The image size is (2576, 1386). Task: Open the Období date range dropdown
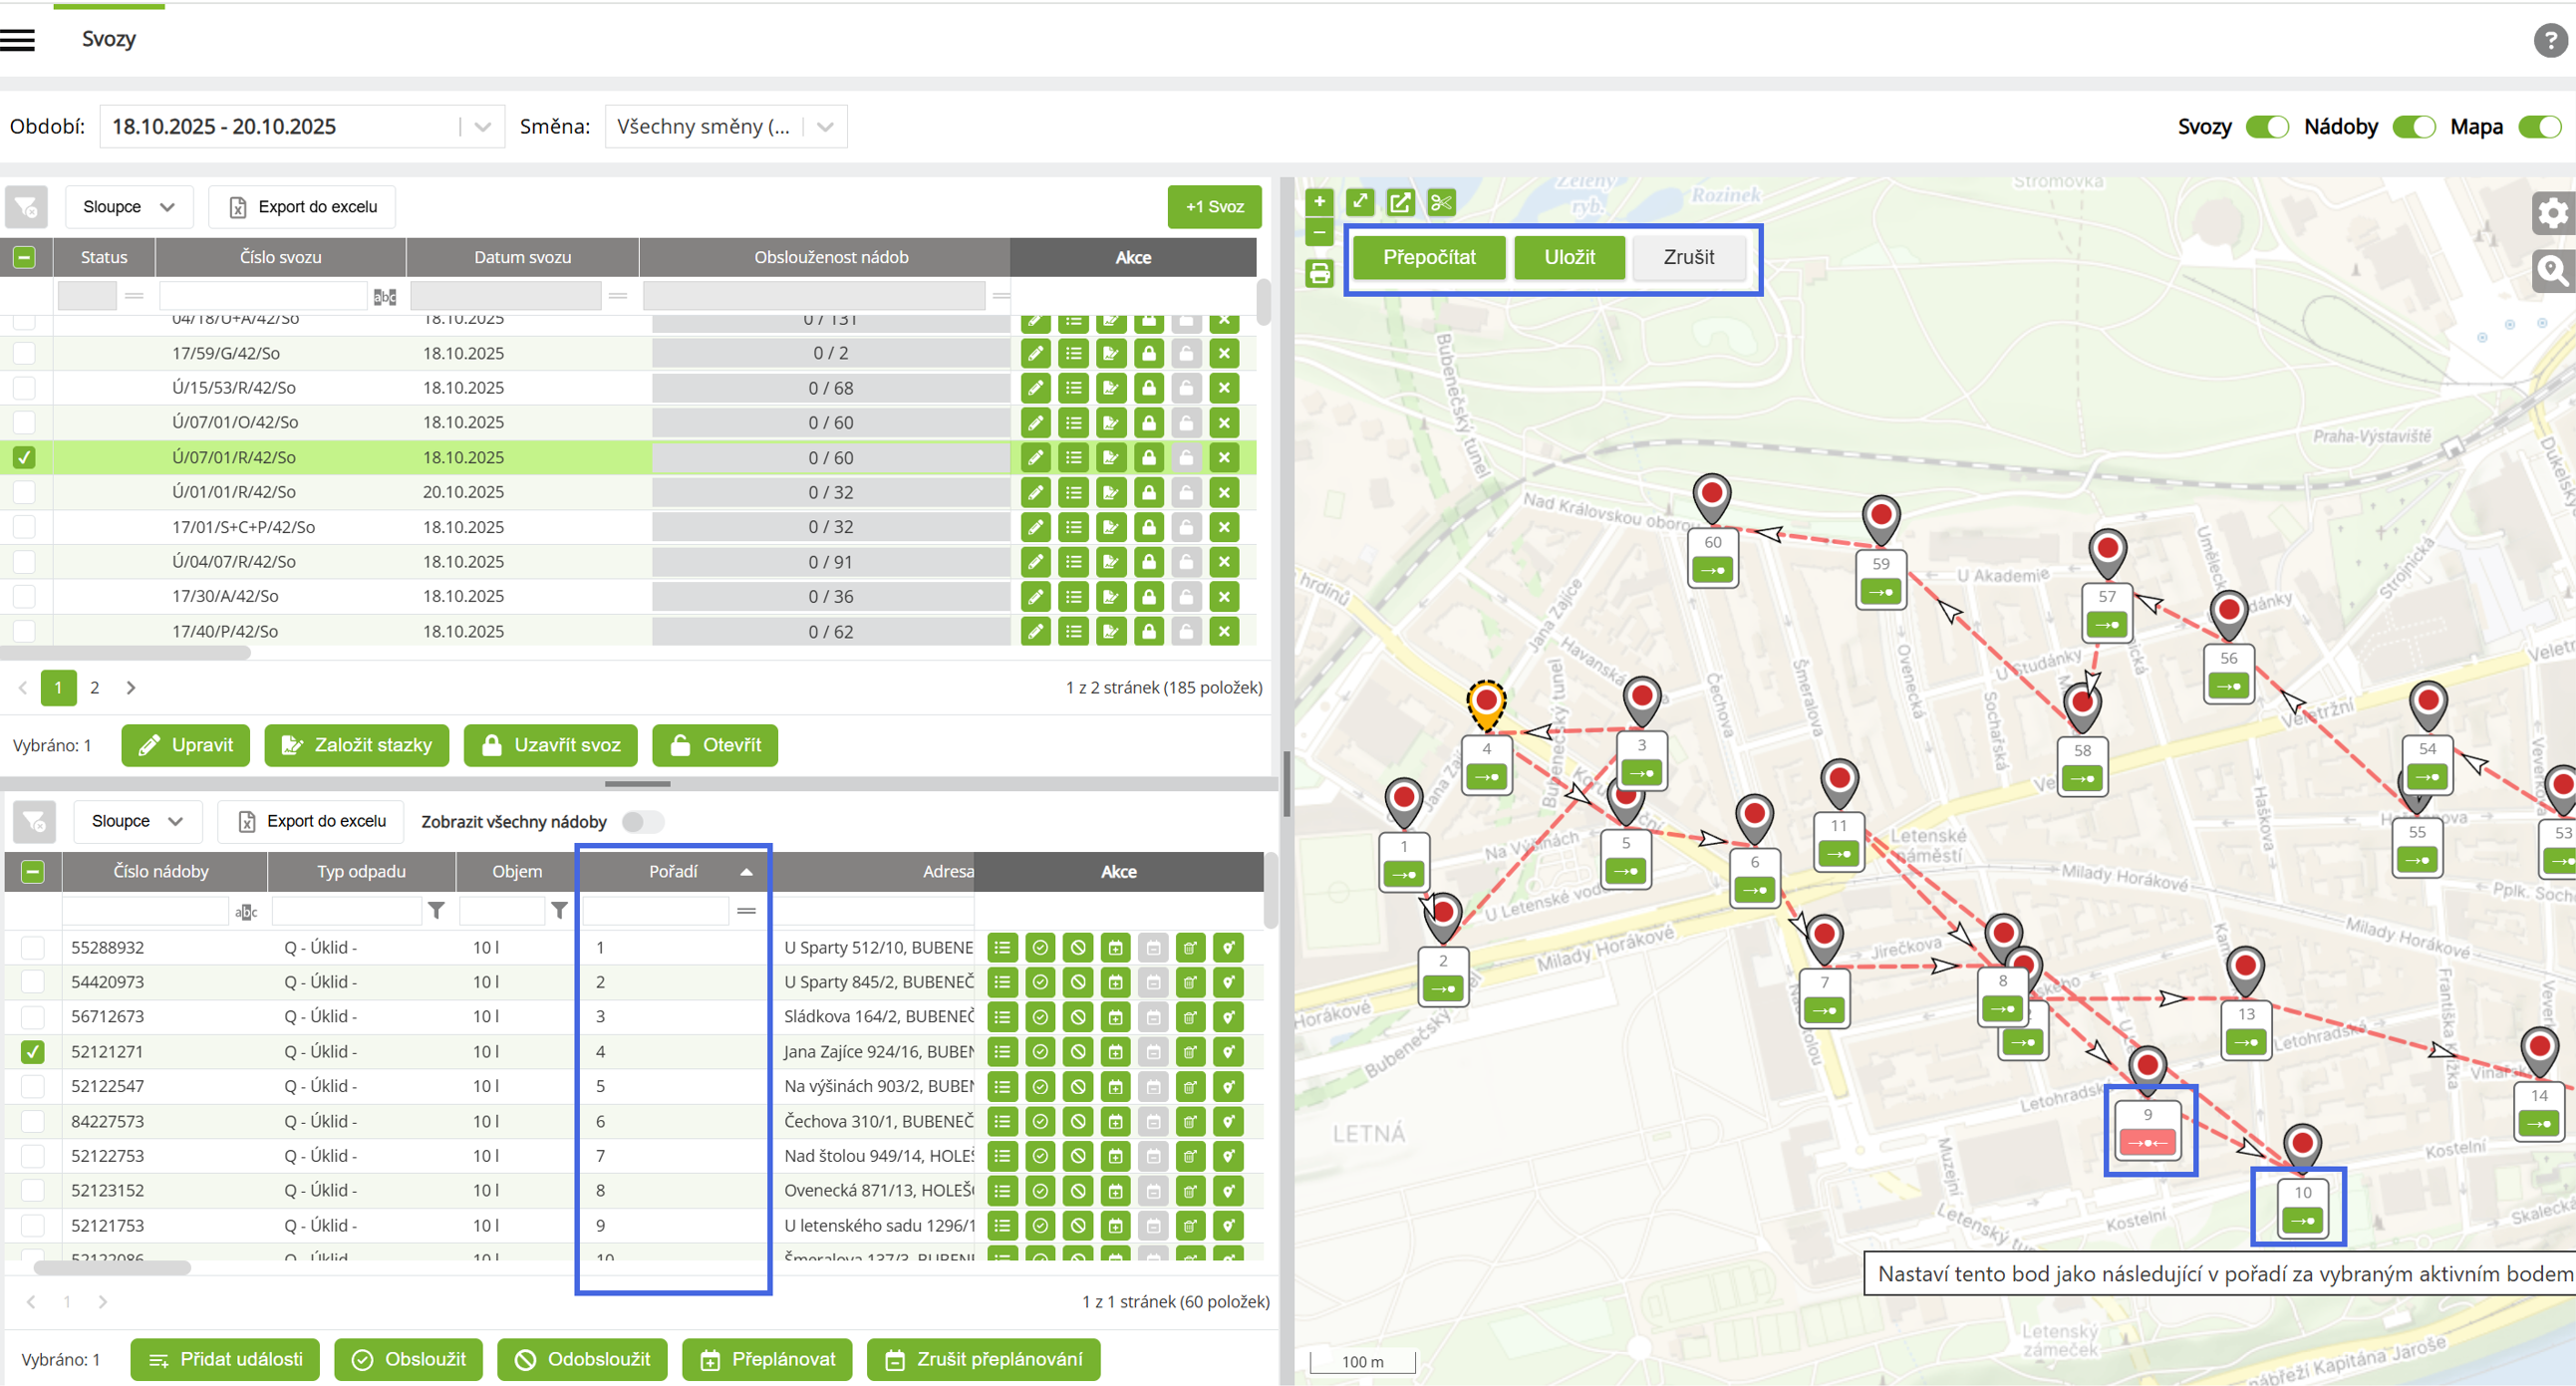pos(482,127)
